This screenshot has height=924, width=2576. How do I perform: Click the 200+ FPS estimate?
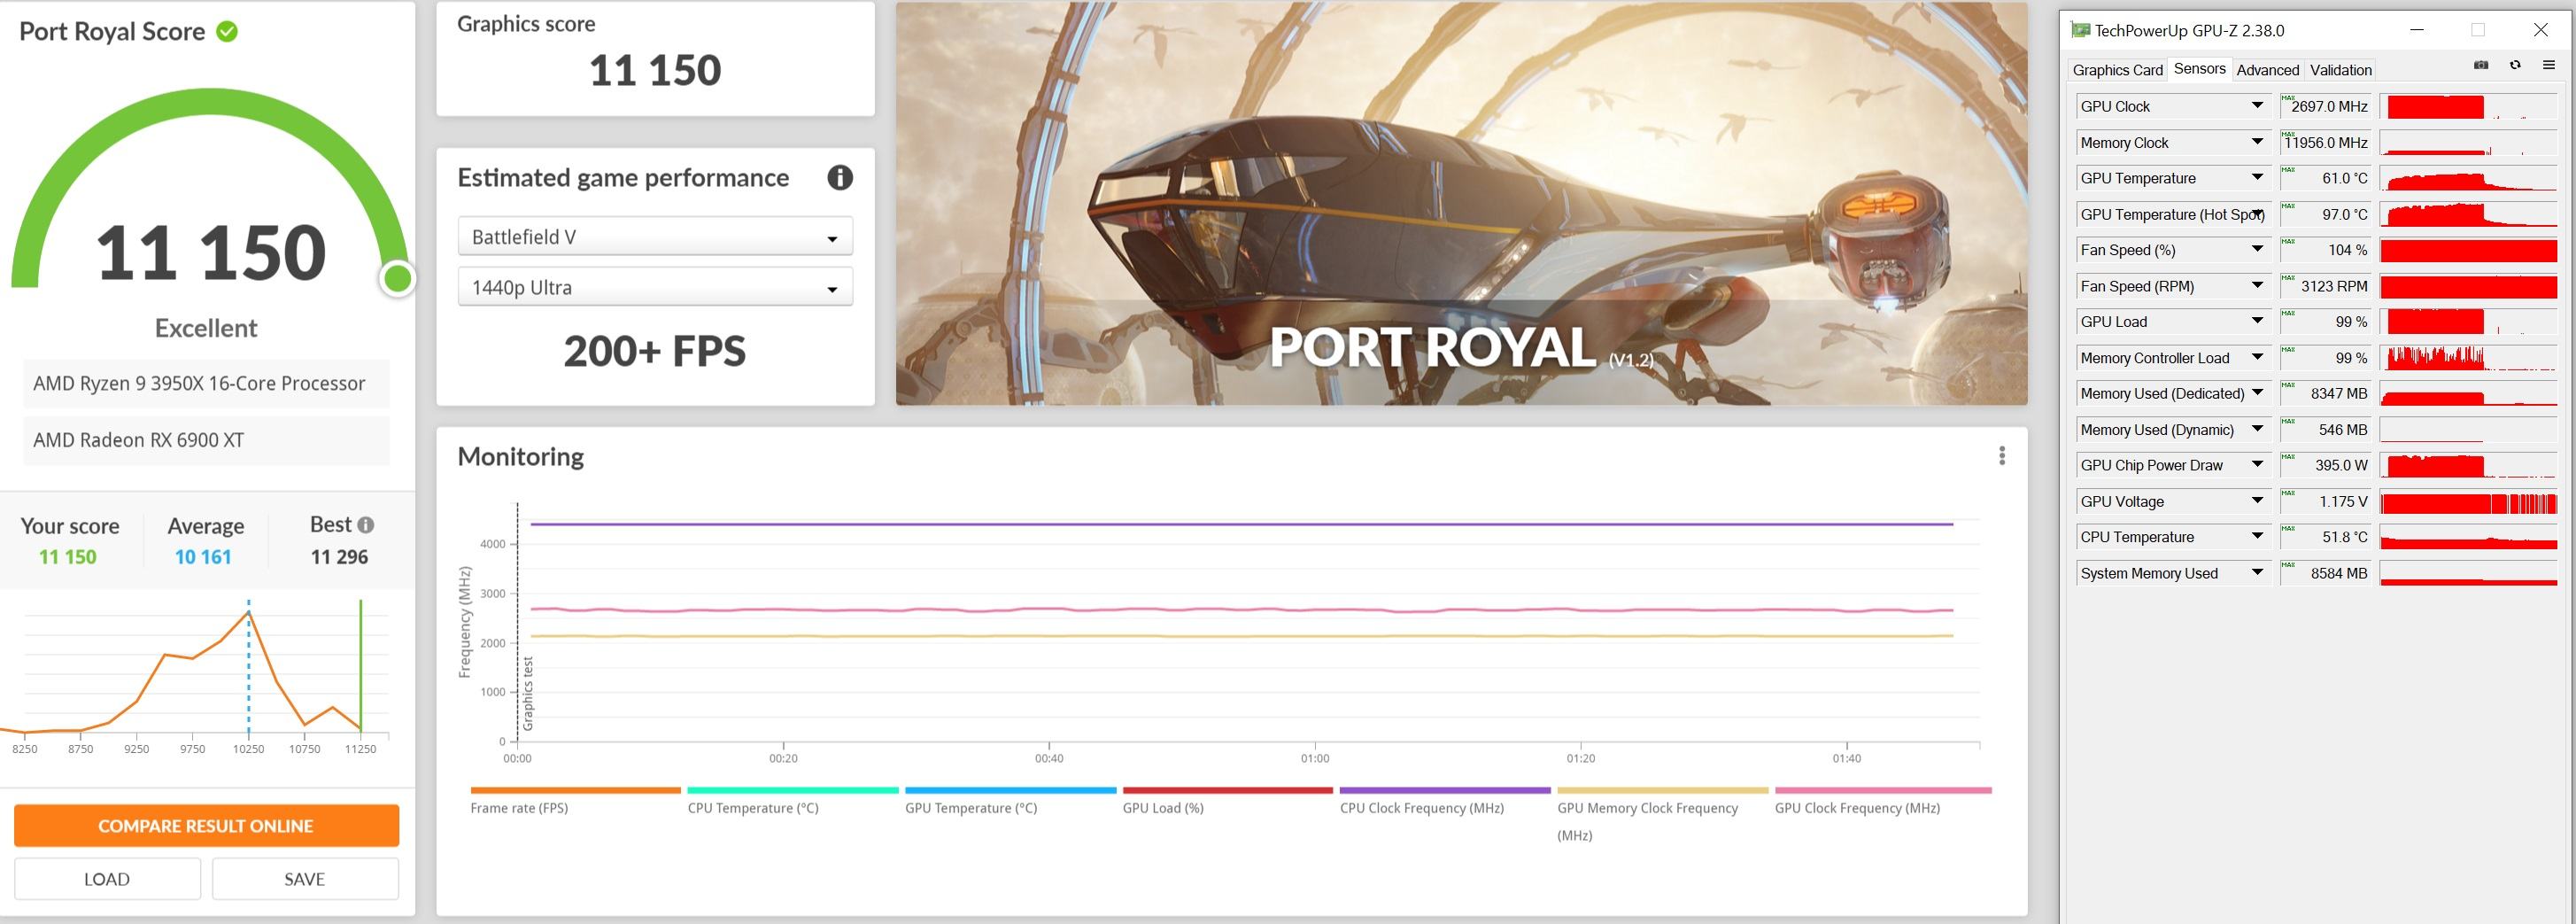655,351
